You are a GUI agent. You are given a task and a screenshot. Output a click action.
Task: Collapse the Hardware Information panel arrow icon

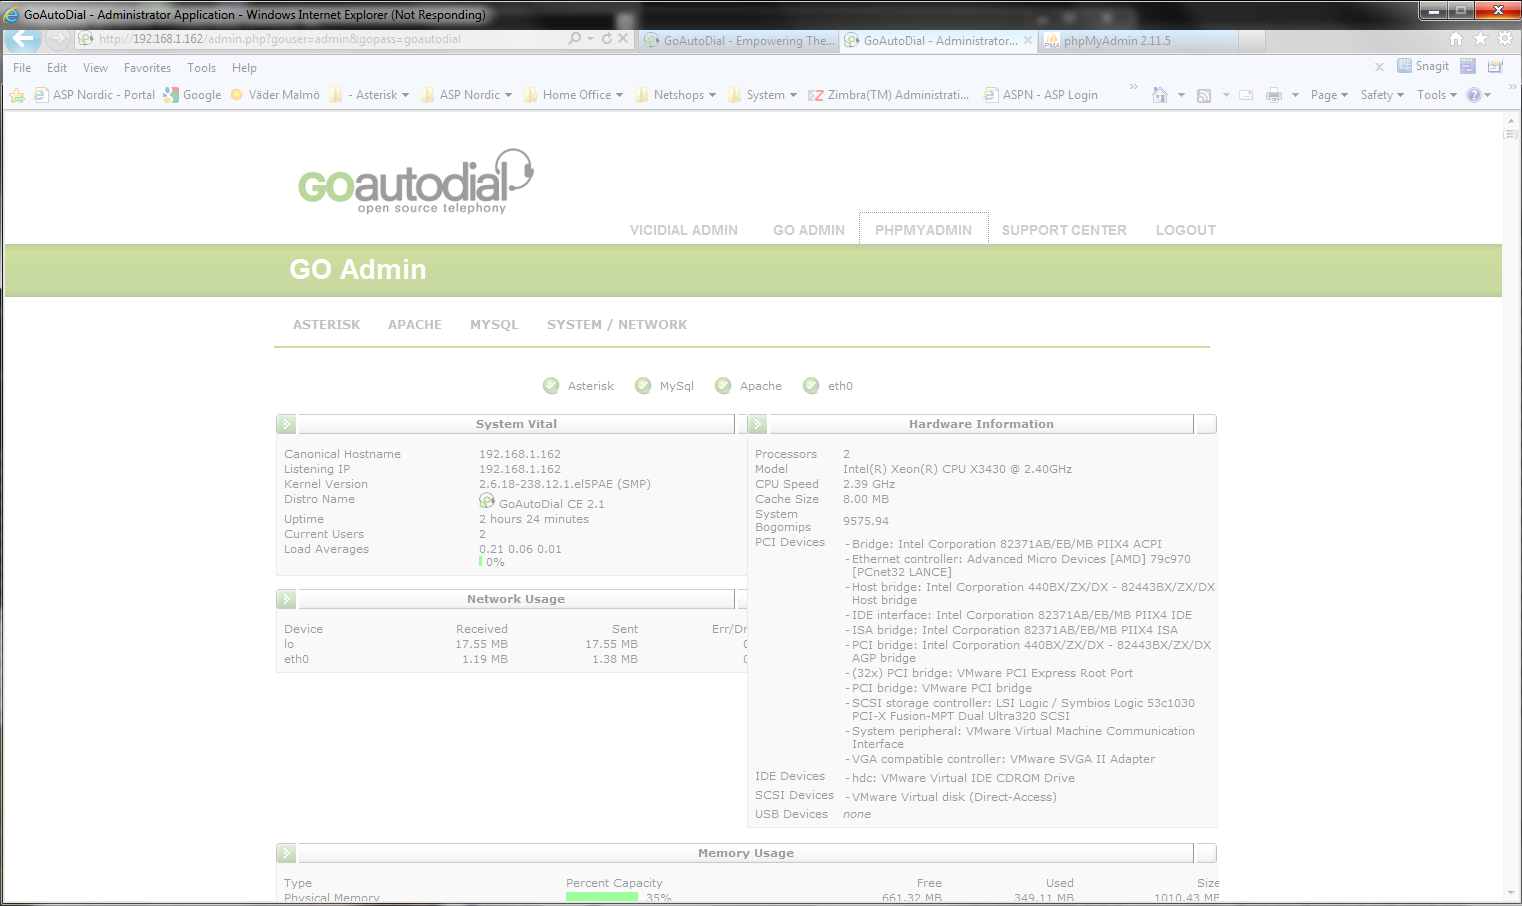point(757,424)
